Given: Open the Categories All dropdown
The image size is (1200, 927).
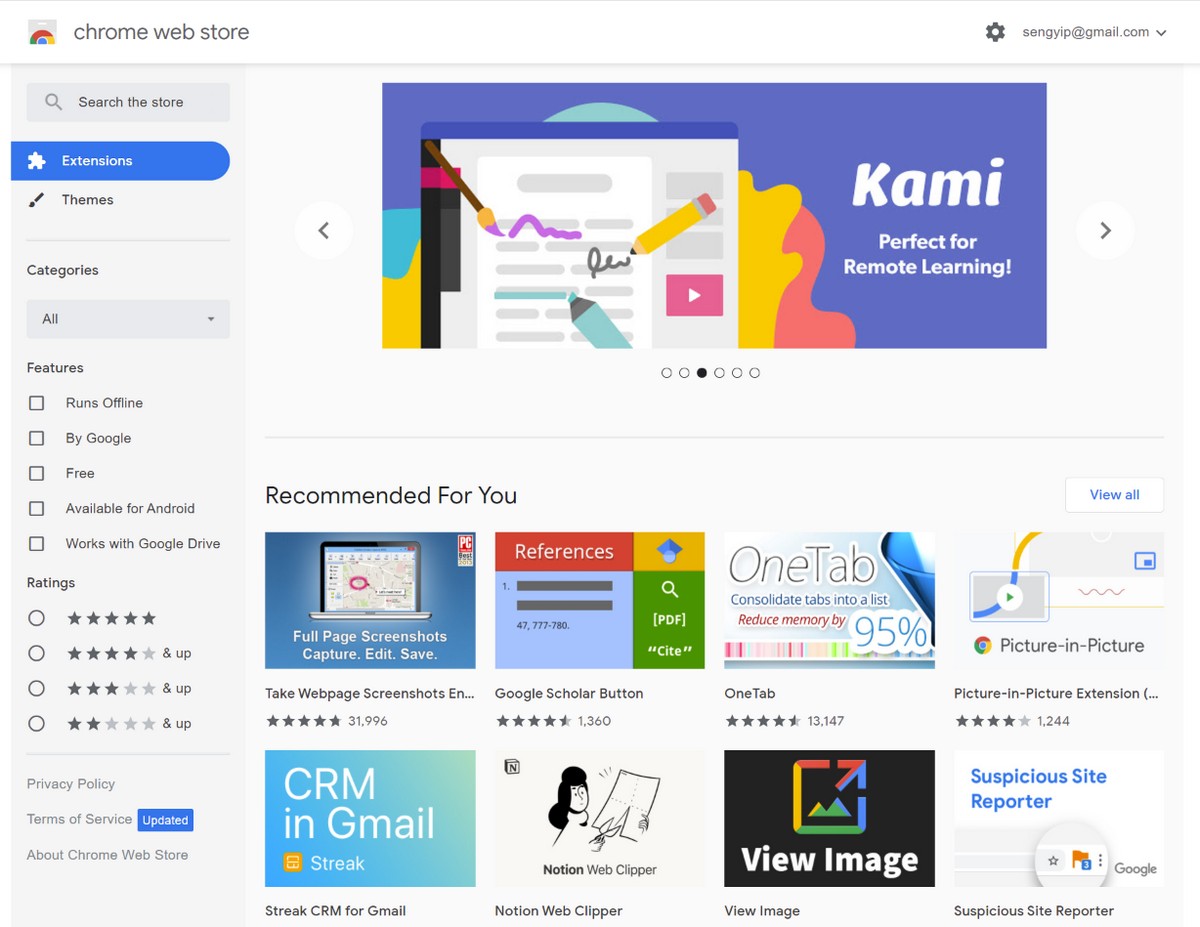Looking at the screenshot, I should coord(128,319).
